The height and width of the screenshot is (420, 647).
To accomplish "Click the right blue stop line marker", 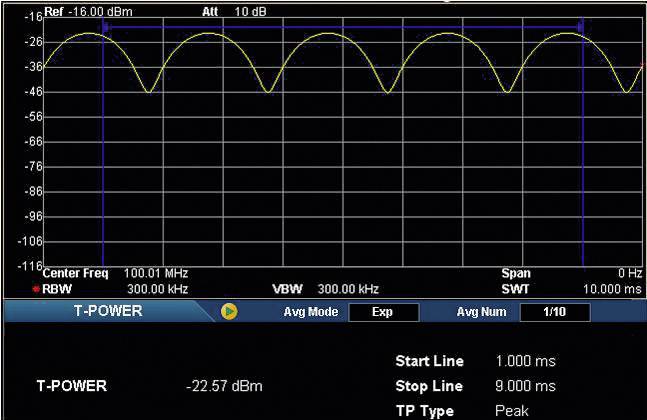I will click(x=581, y=150).
